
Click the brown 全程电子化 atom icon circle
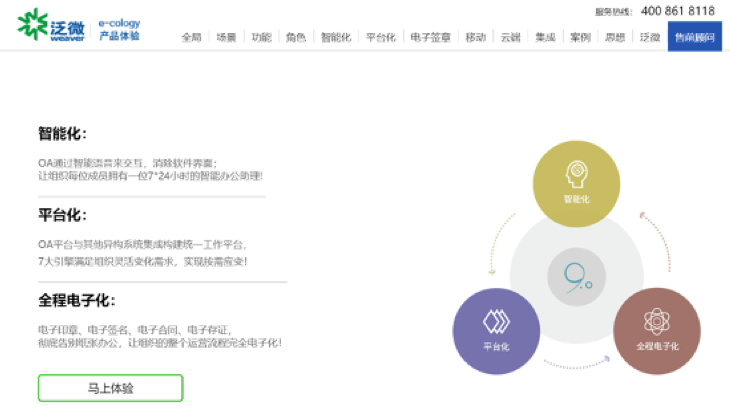[656, 330]
